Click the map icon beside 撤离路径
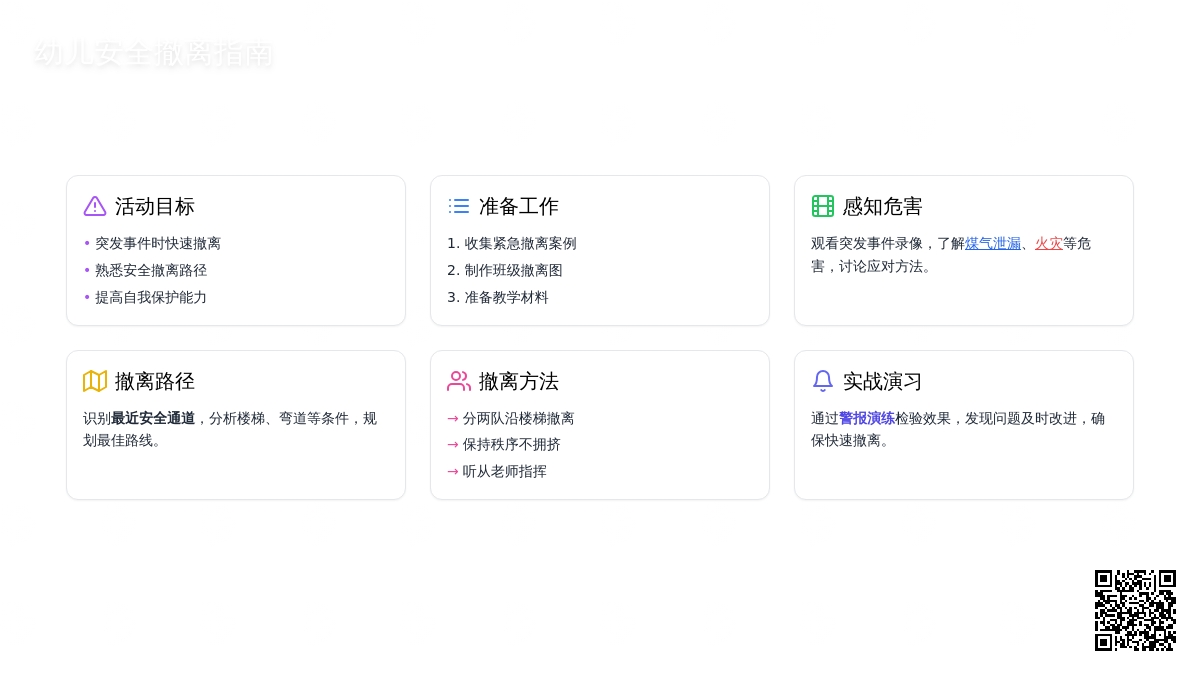Image resolution: width=1200 pixels, height=675 pixels. 95,381
